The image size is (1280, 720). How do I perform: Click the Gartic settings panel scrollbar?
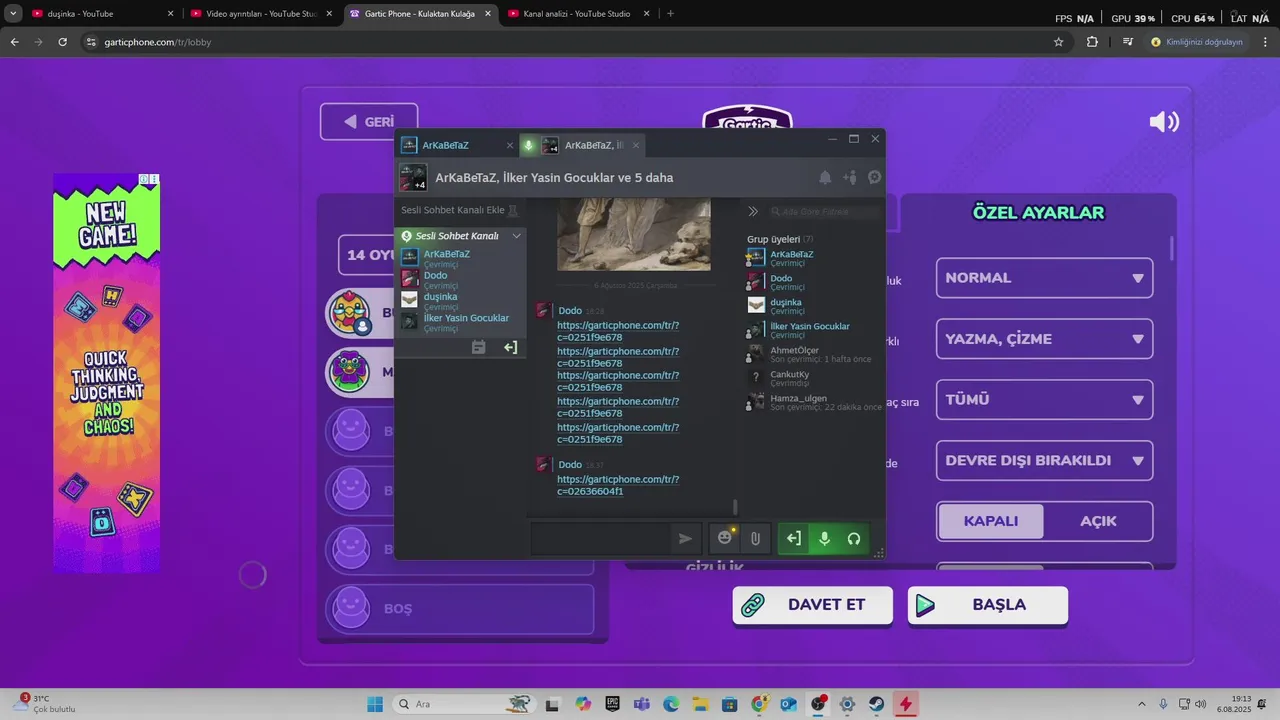coord(1171,248)
